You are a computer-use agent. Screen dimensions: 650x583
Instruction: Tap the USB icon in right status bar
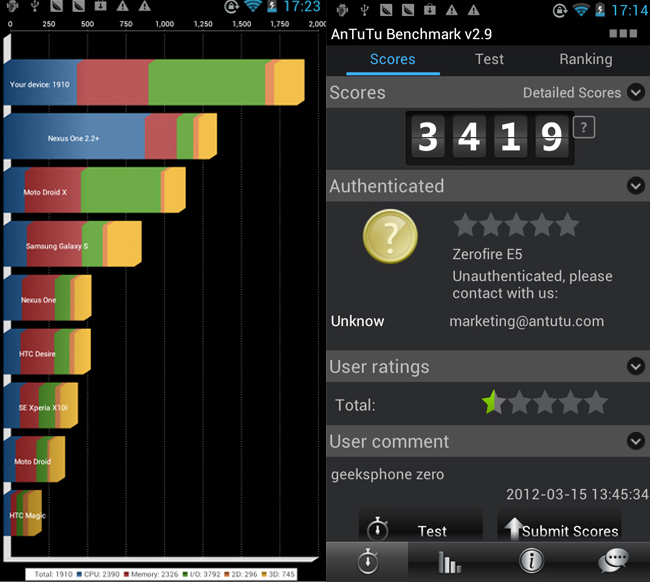(364, 10)
